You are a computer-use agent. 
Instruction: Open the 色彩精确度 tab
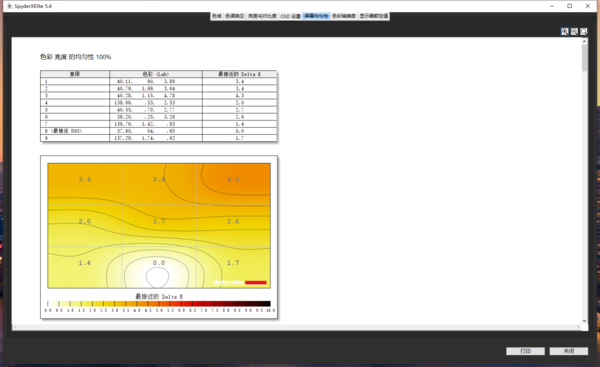pyautogui.click(x=344, y=16)
